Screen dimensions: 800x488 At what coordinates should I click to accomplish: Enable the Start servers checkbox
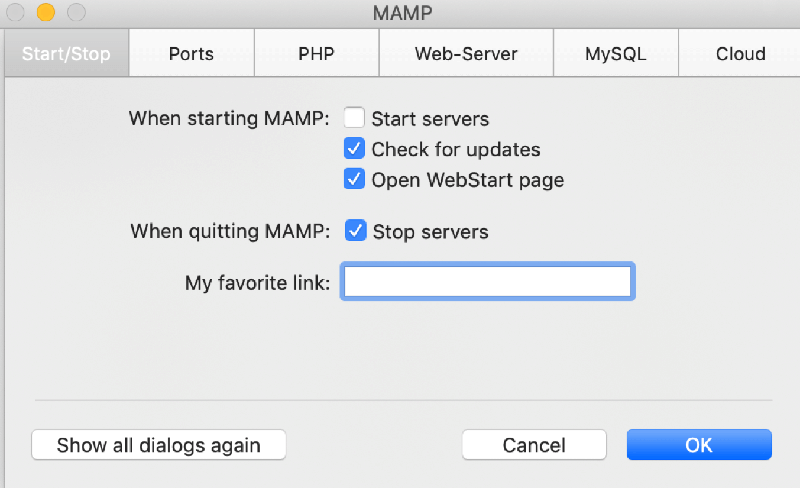pyautogui.click(x=354, y=118)
